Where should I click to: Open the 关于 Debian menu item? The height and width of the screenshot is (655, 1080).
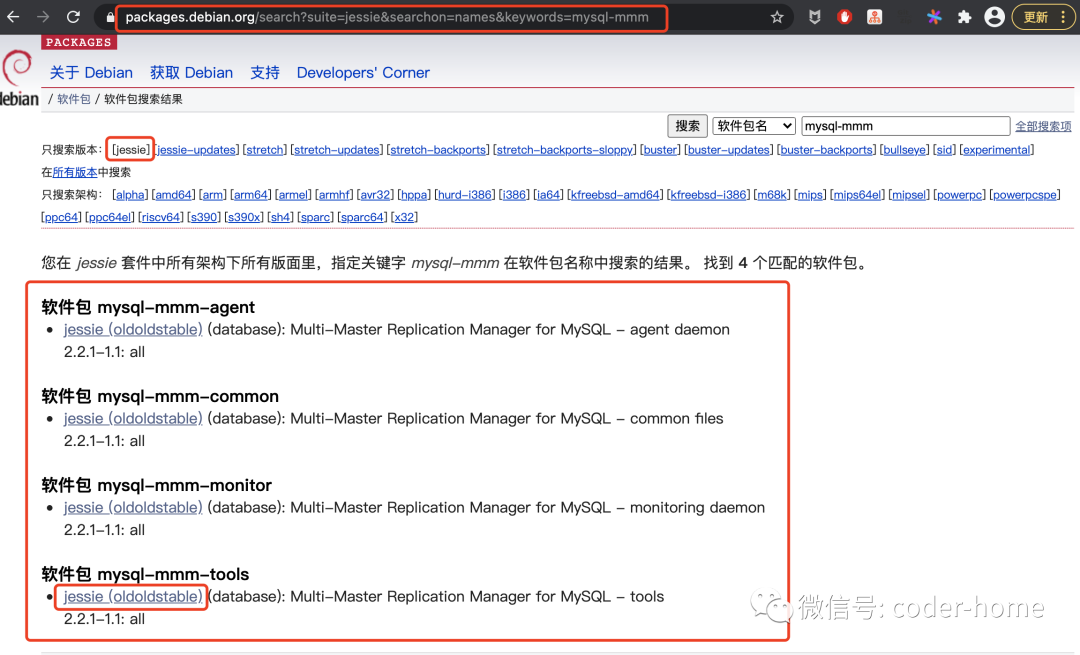click(x=91, y=72)
